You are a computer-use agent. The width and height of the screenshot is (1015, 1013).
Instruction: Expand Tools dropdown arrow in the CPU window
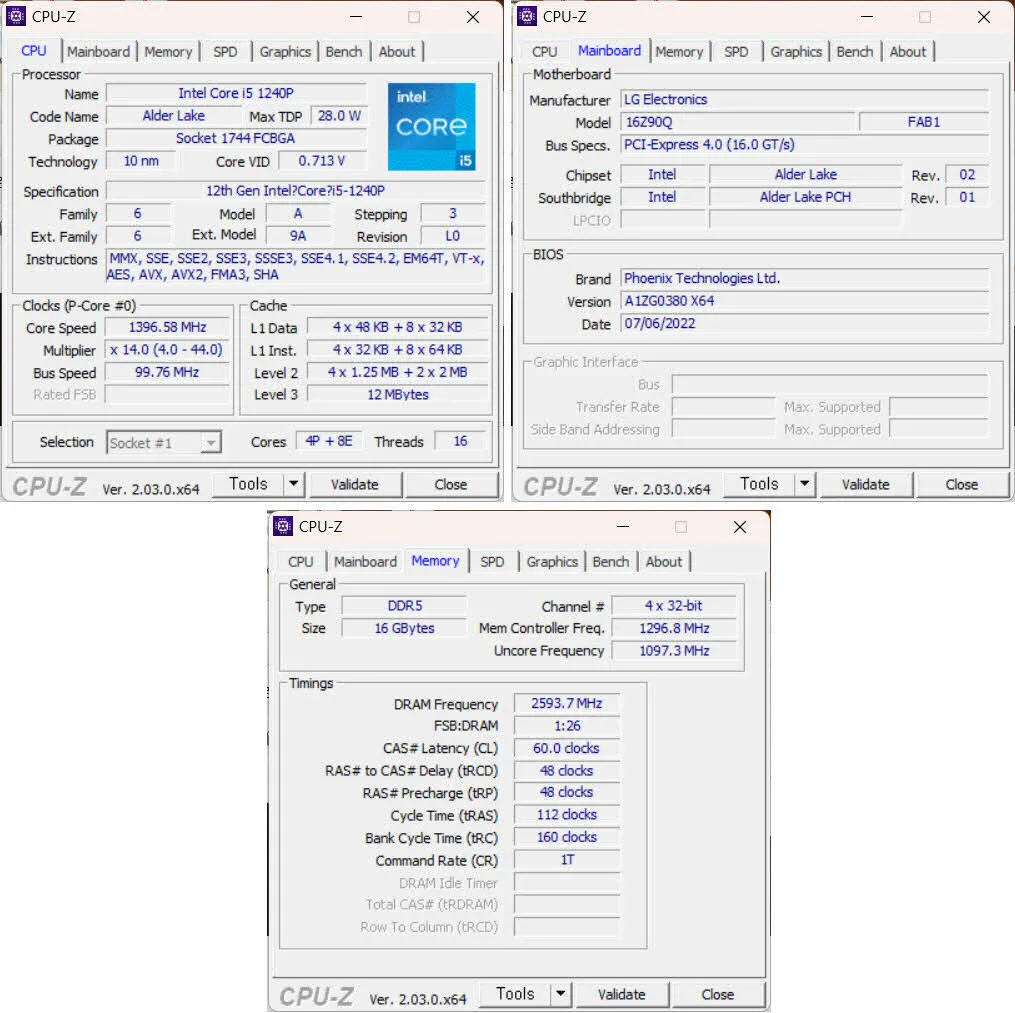pos(293,484)
